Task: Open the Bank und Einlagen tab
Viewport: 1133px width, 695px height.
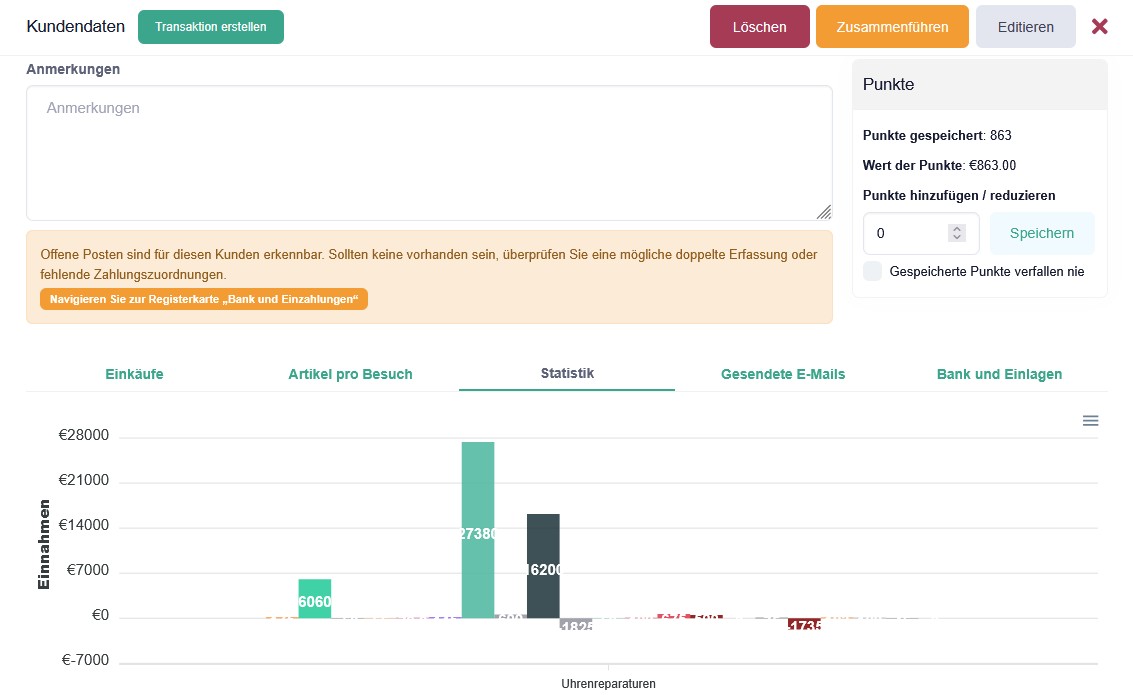Action: coord(999,374)
